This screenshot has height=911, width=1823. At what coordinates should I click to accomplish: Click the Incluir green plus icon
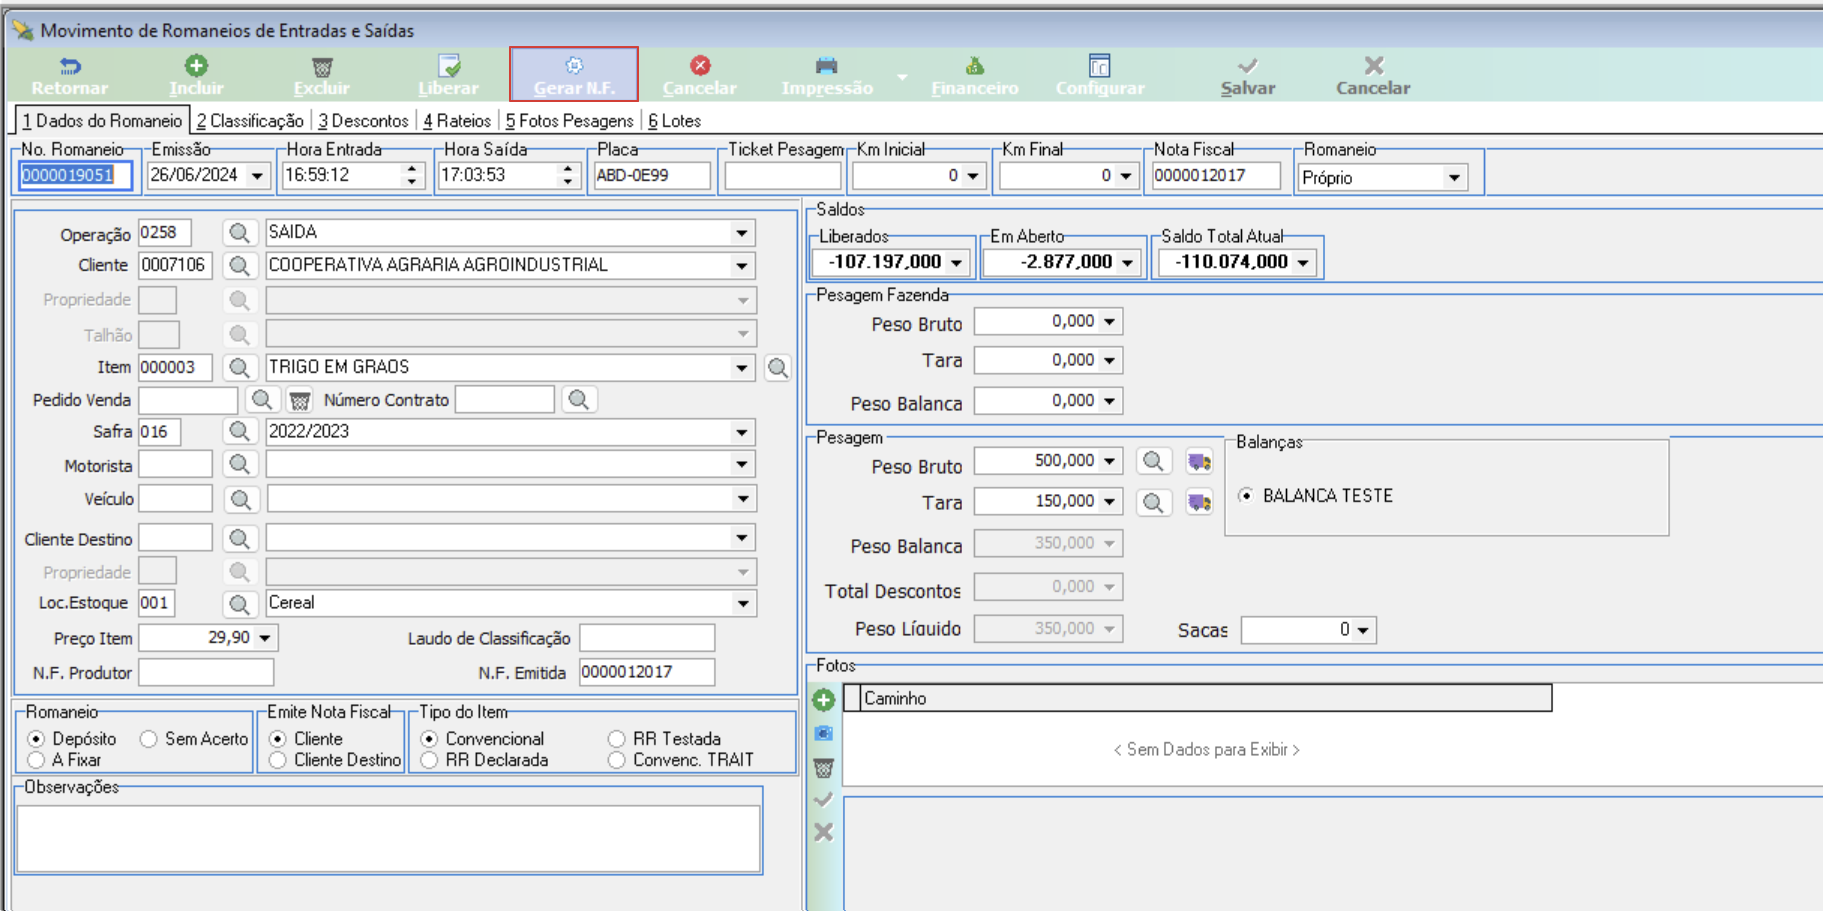[x=197, y=66]
